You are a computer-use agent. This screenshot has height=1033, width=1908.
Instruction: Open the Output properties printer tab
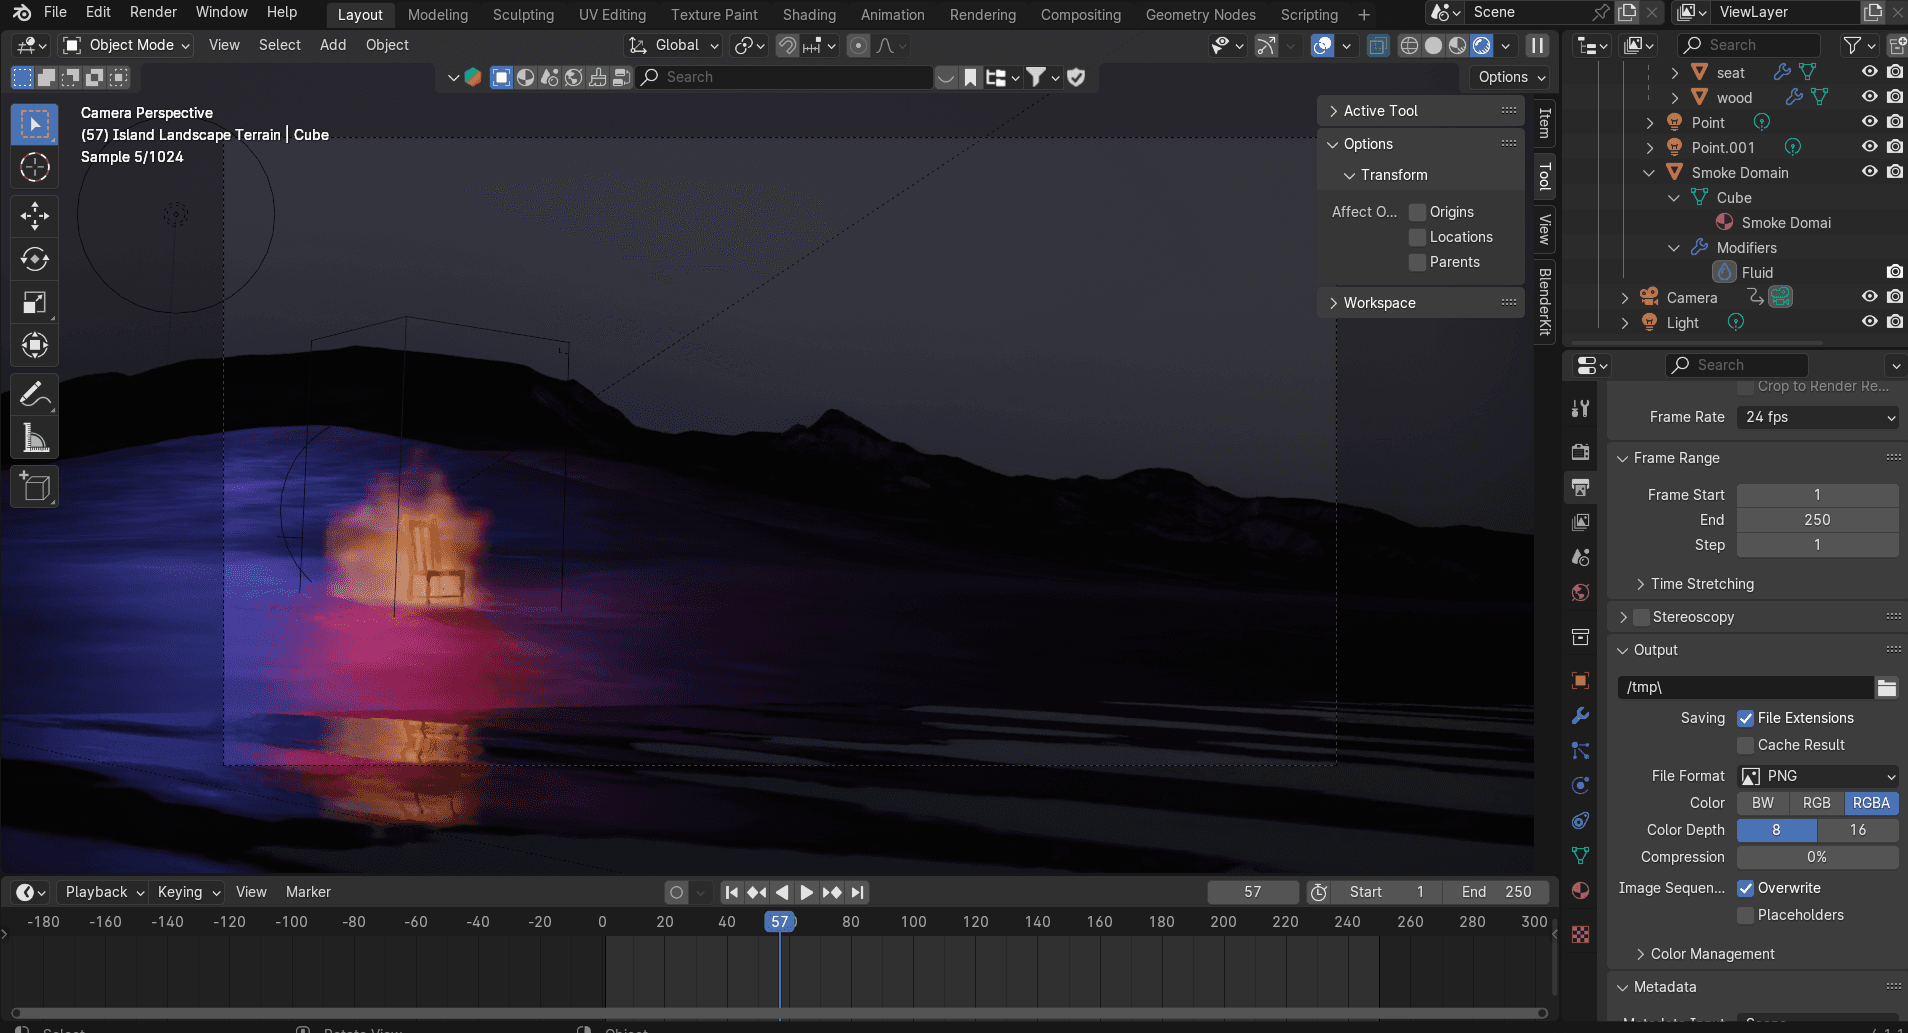tap(1580, 487)
